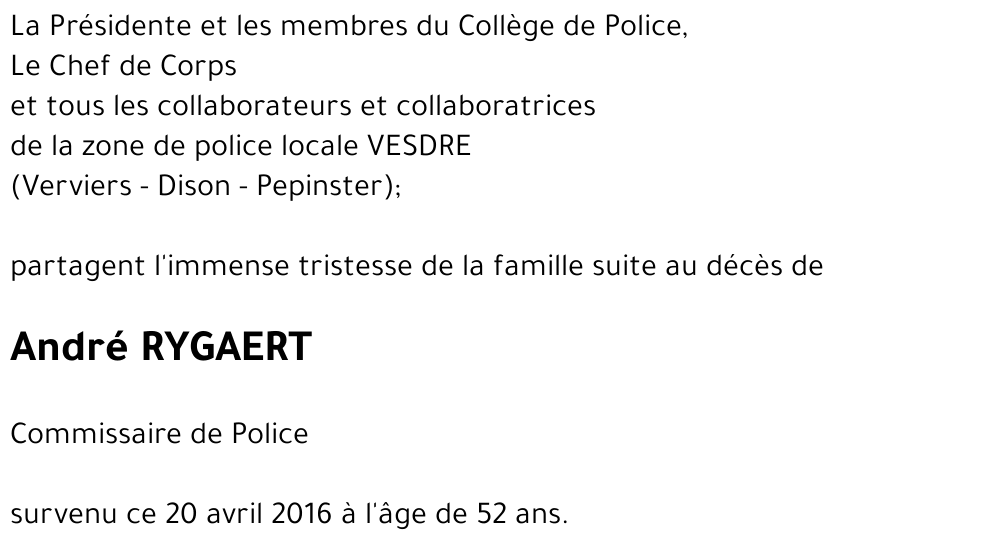The height and width of the screenshot is (550, 1000).
Task: Click the text 'Commissaire de Police'
Action: pos(159,434)
